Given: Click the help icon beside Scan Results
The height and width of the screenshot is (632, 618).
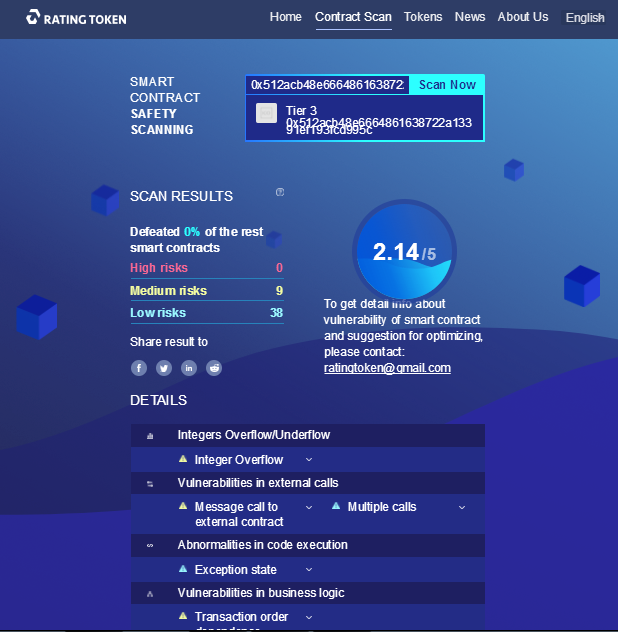Looking at the screenshot, I should click(280, 192).
